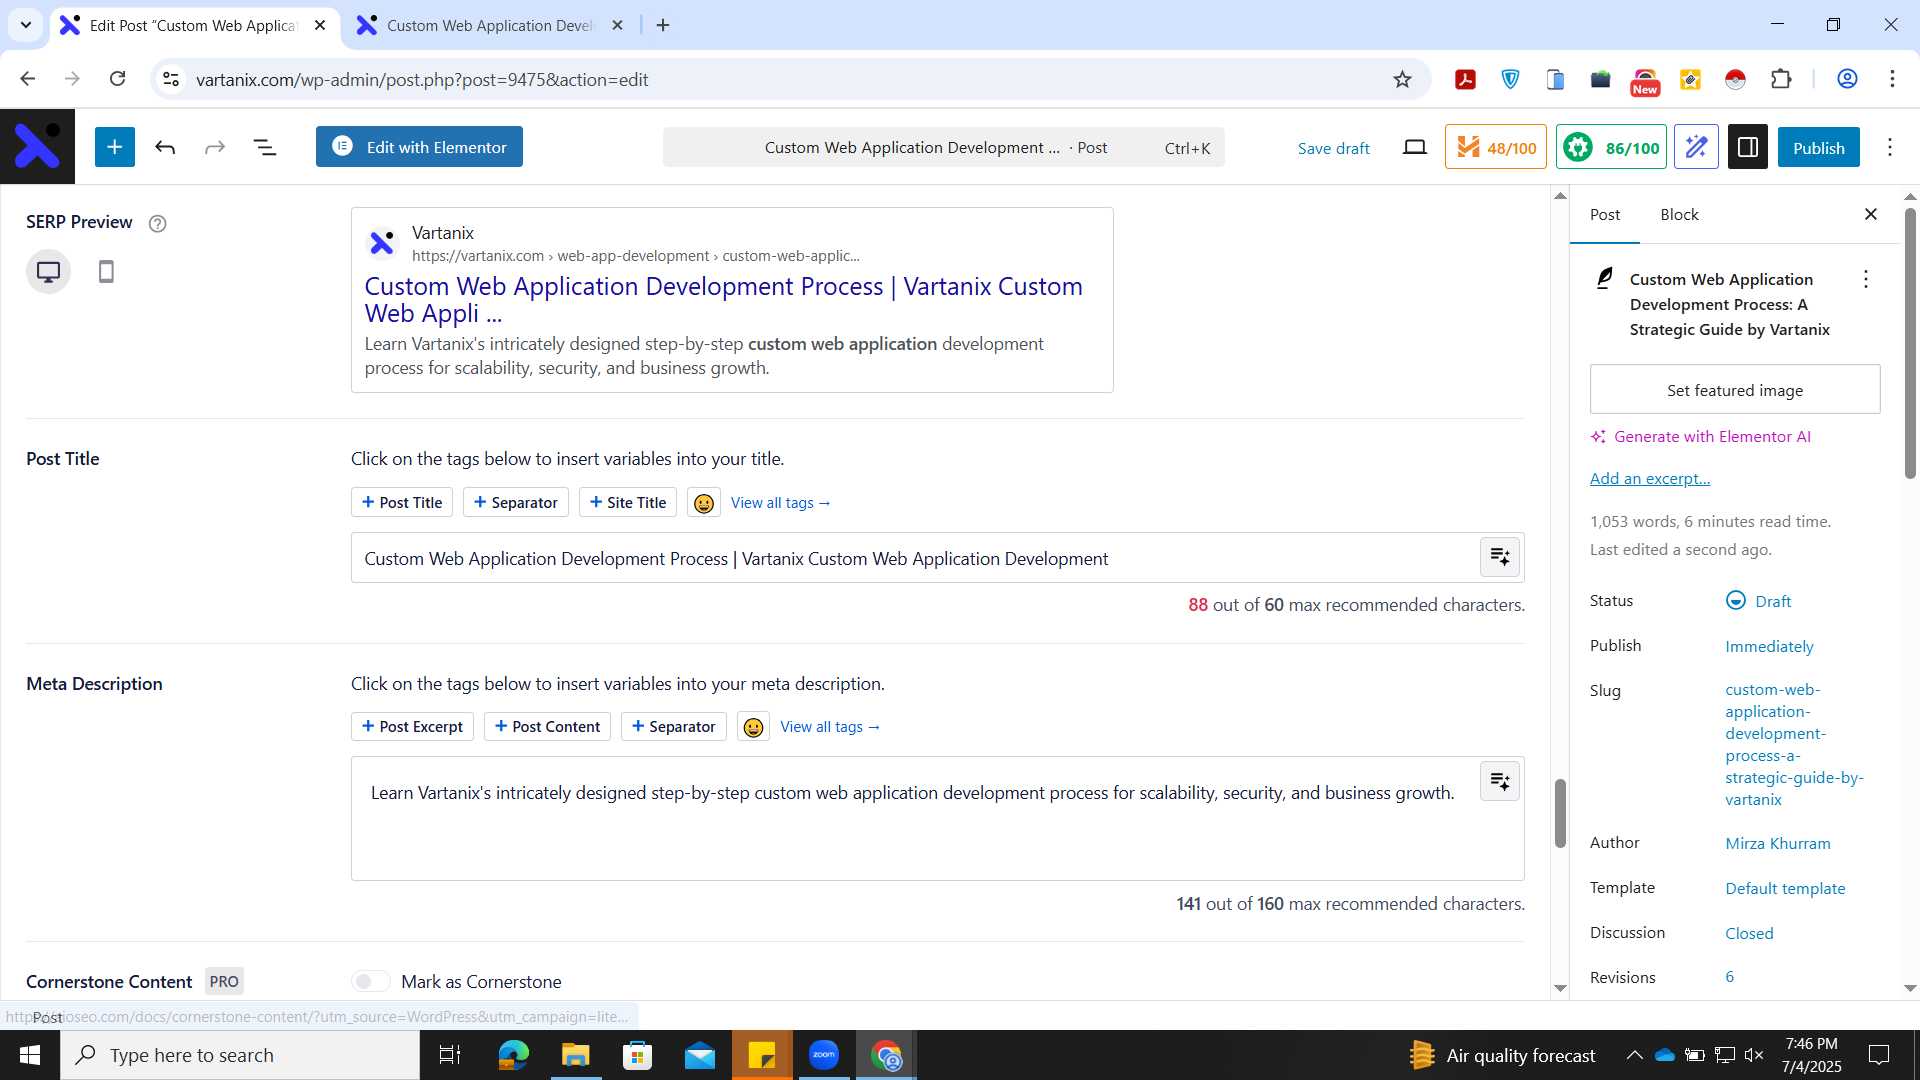Viewport: 1920px width, 1080px height.
Task: Publish the post
Action: tap(1818, 147)
